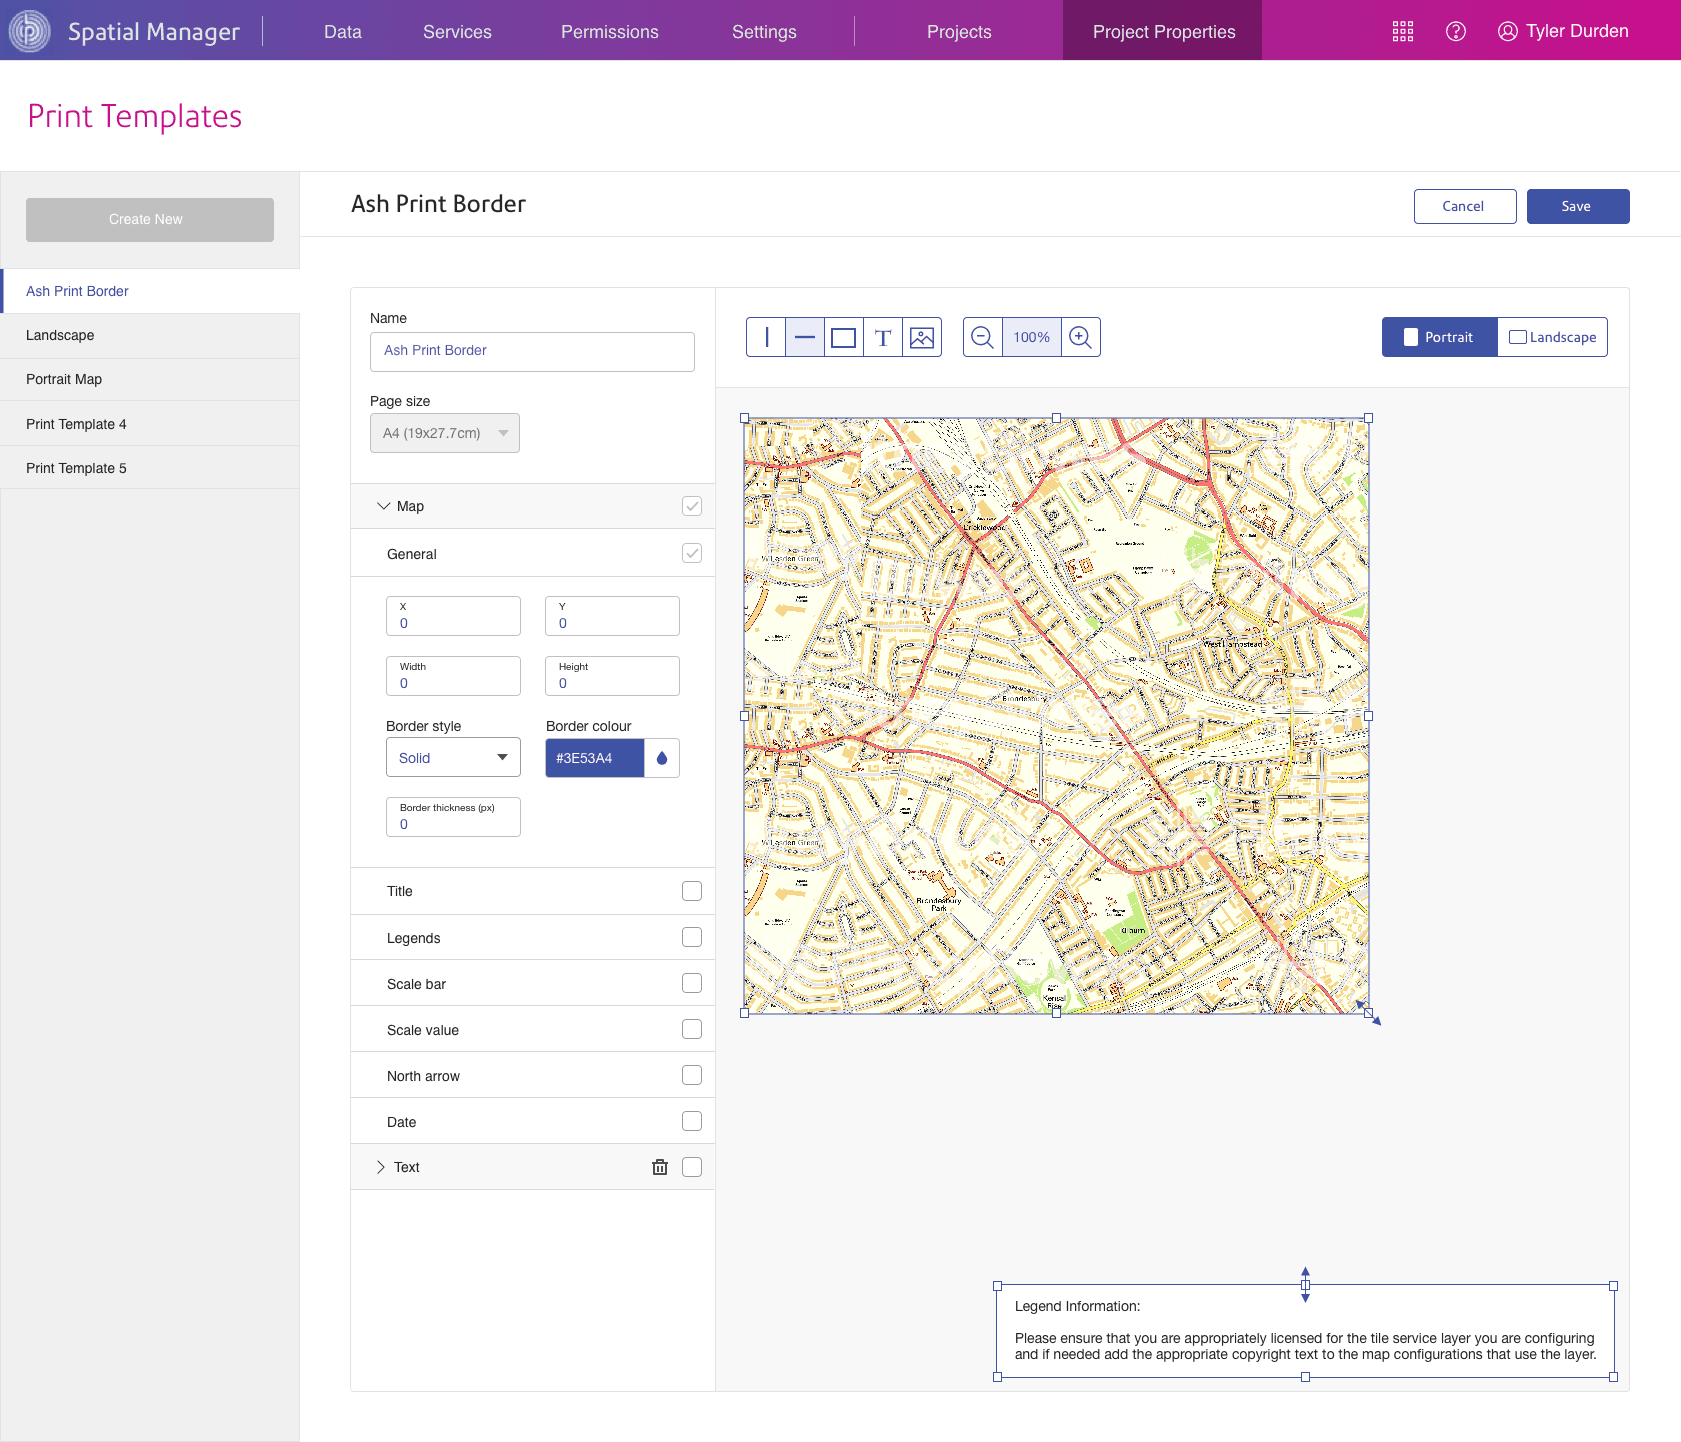Expand the Text section chevron

click(380, 1167)
